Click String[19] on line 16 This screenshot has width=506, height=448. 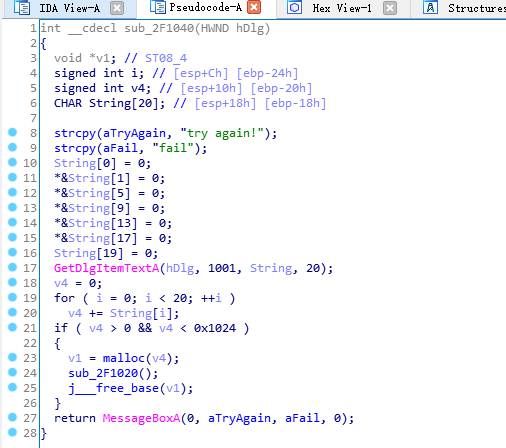pos(88,253)
